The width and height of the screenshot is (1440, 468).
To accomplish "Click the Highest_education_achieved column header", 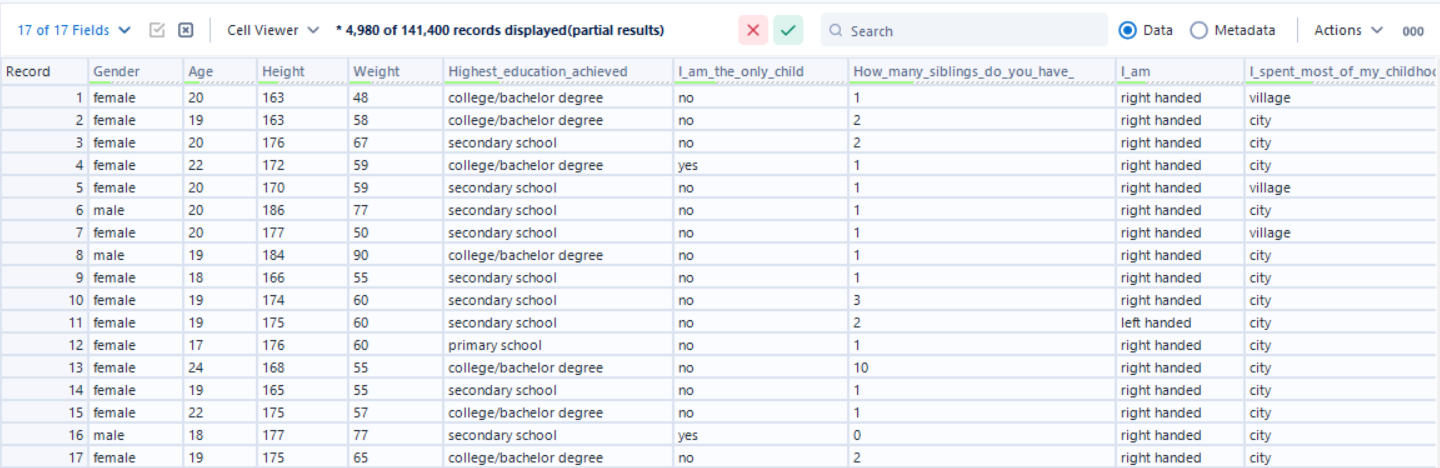I will (x=558, y=72).
